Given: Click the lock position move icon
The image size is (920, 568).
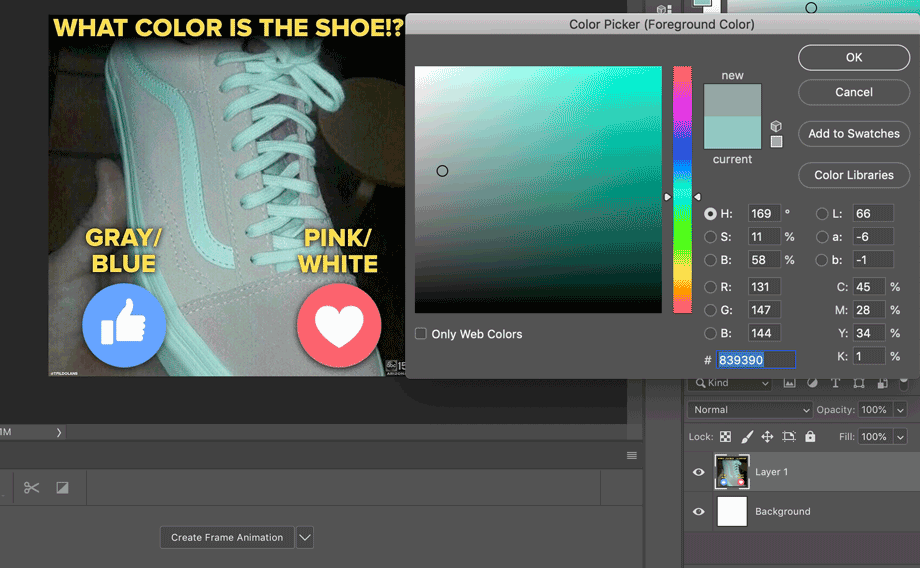Looking at the screenshot, I should click(767, 437).
